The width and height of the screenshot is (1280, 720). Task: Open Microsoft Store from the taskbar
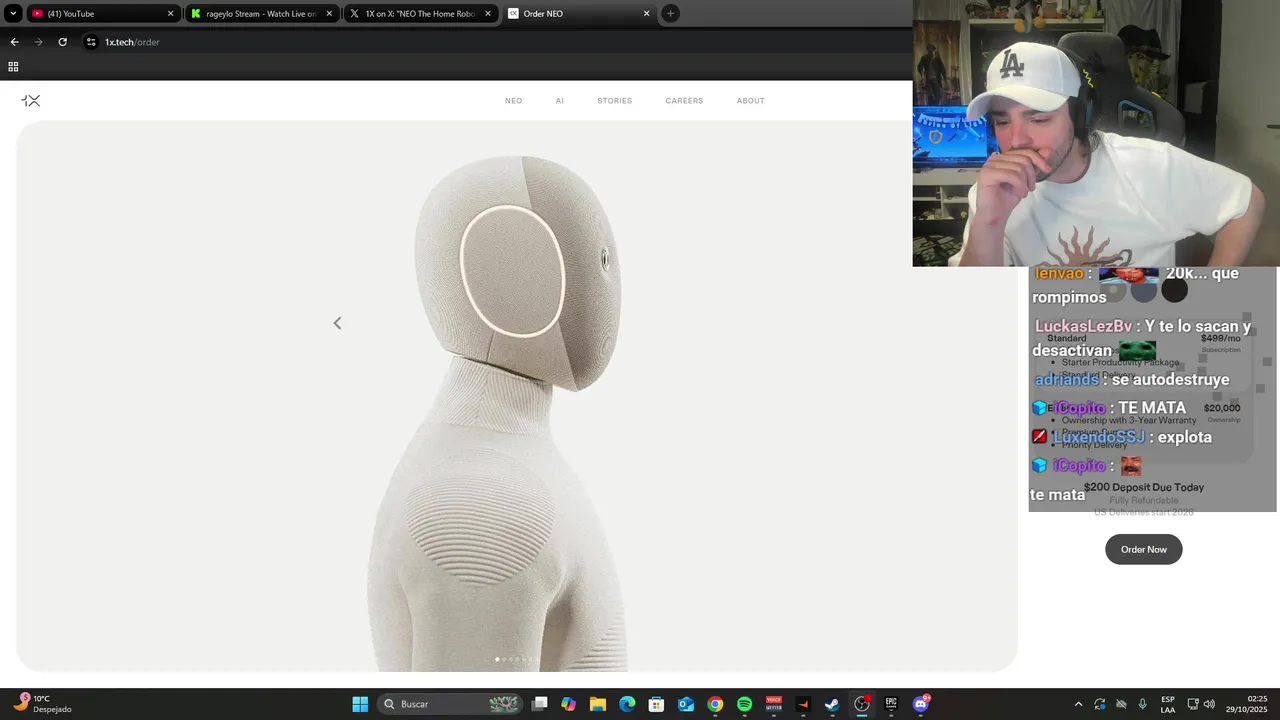[656, 704]
